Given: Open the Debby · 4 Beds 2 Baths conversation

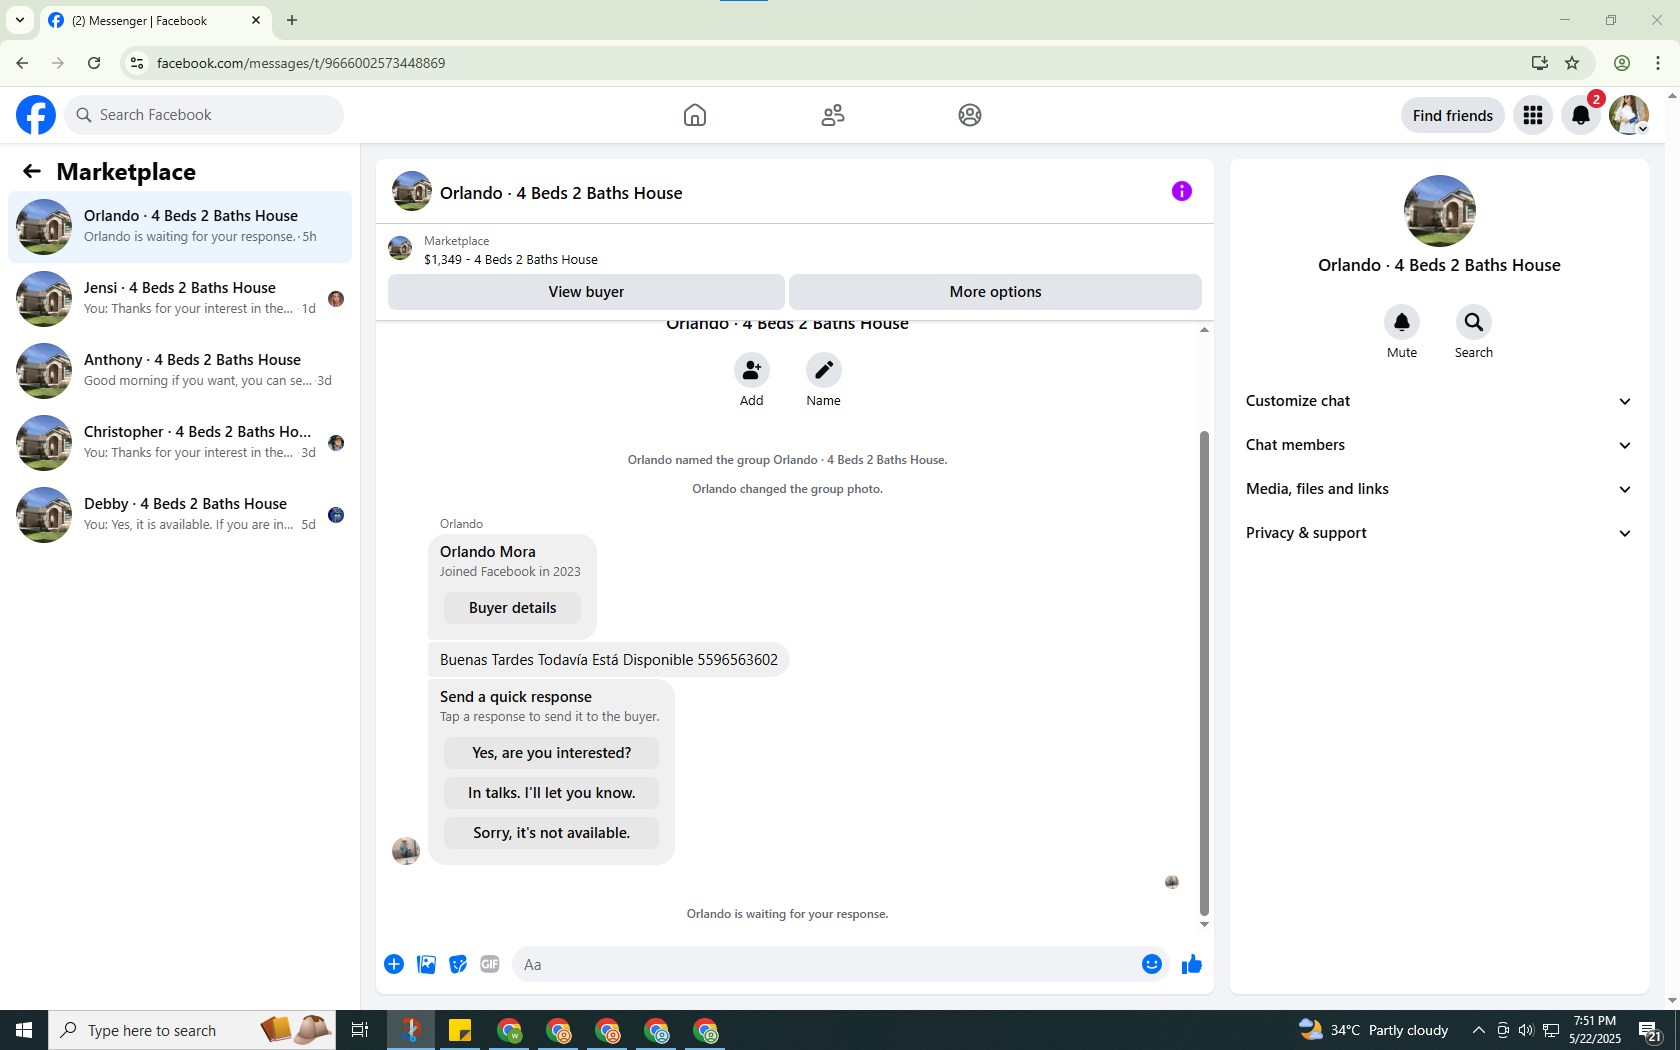Looking at the screenshot, I should coord(180,515).
